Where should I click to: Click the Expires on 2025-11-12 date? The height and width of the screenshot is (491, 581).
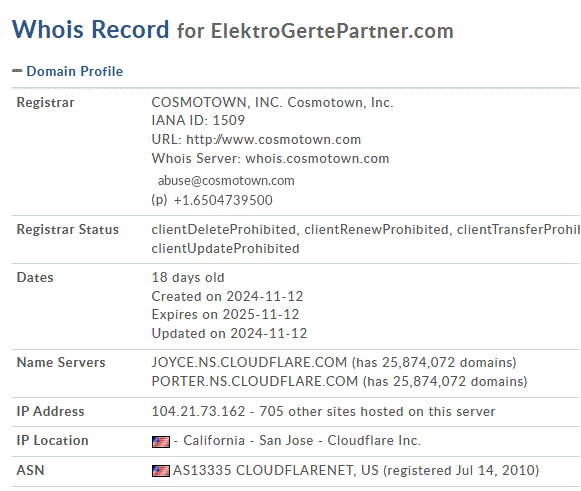click(225, 314)
